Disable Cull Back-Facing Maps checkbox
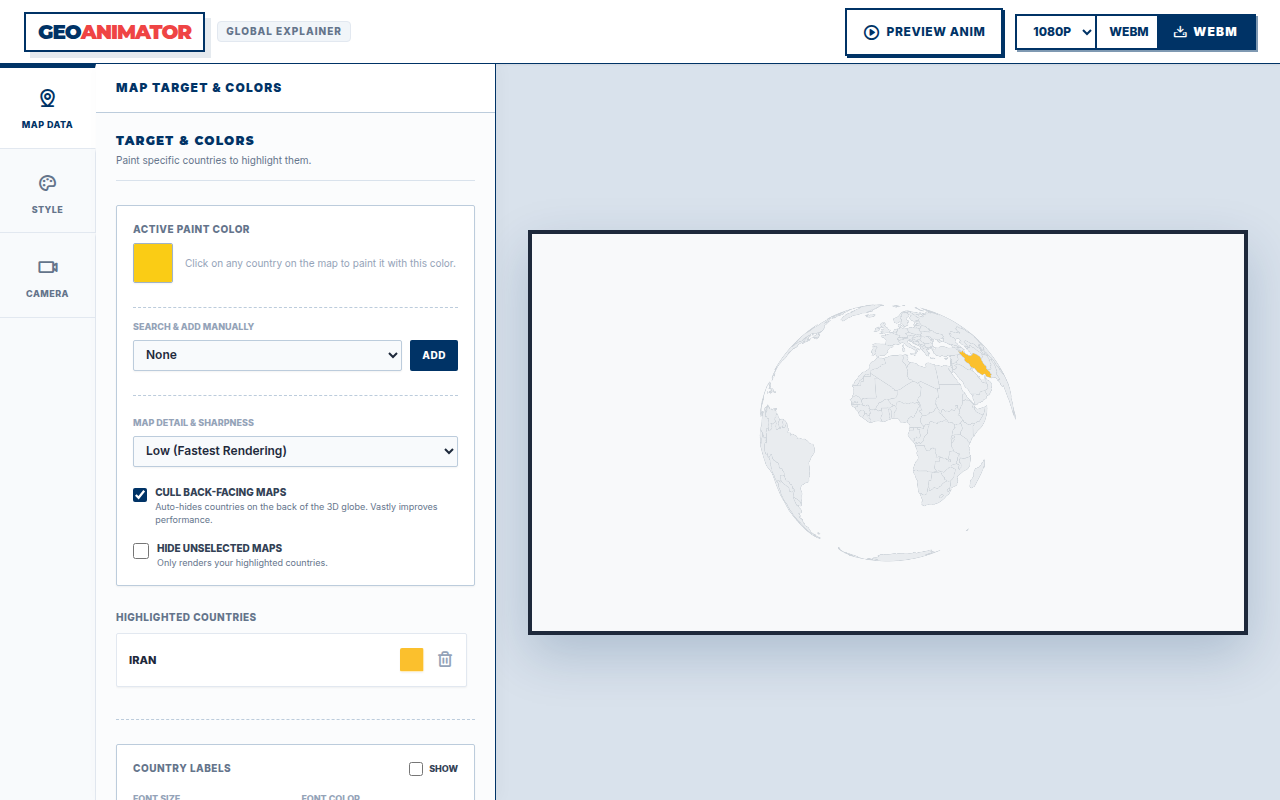 click(x=141, y=495)
